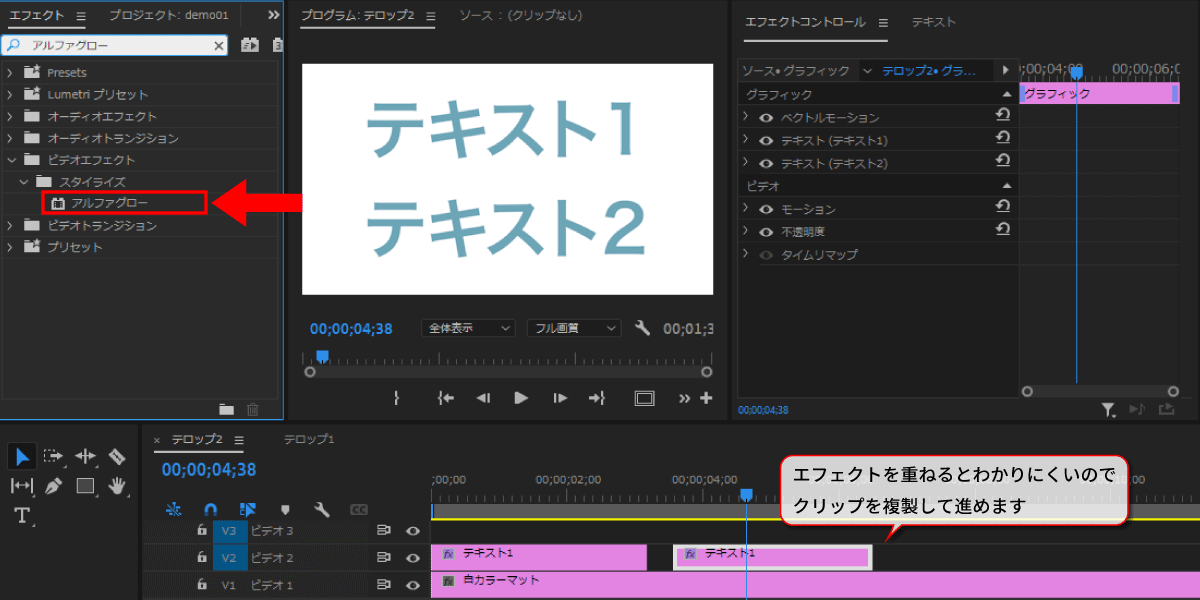
Task: Toggle sync lock on ビデオ 3
Action: [384, 531]
